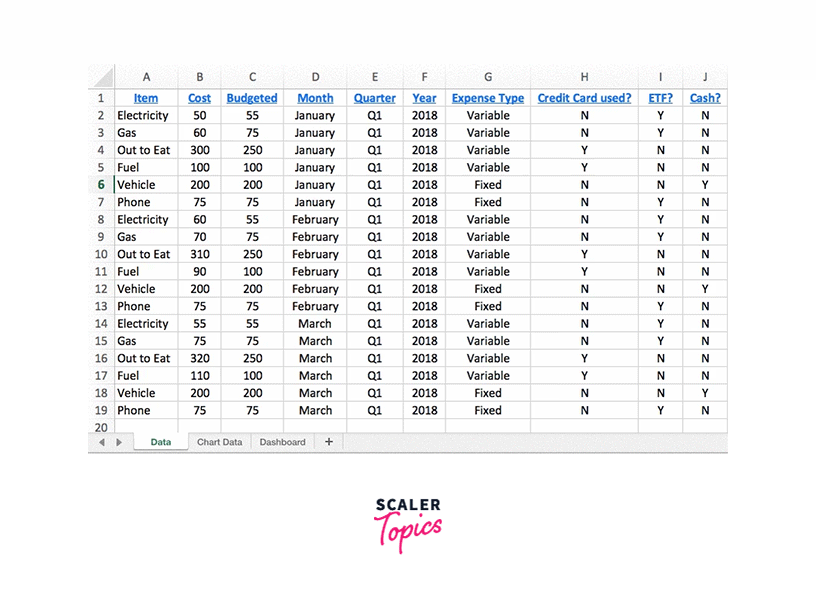Screen dimensions: 816x600
Task: Switch to the Chart Data sheet tab
Action: pyautogui.click(x=219, y=442)
